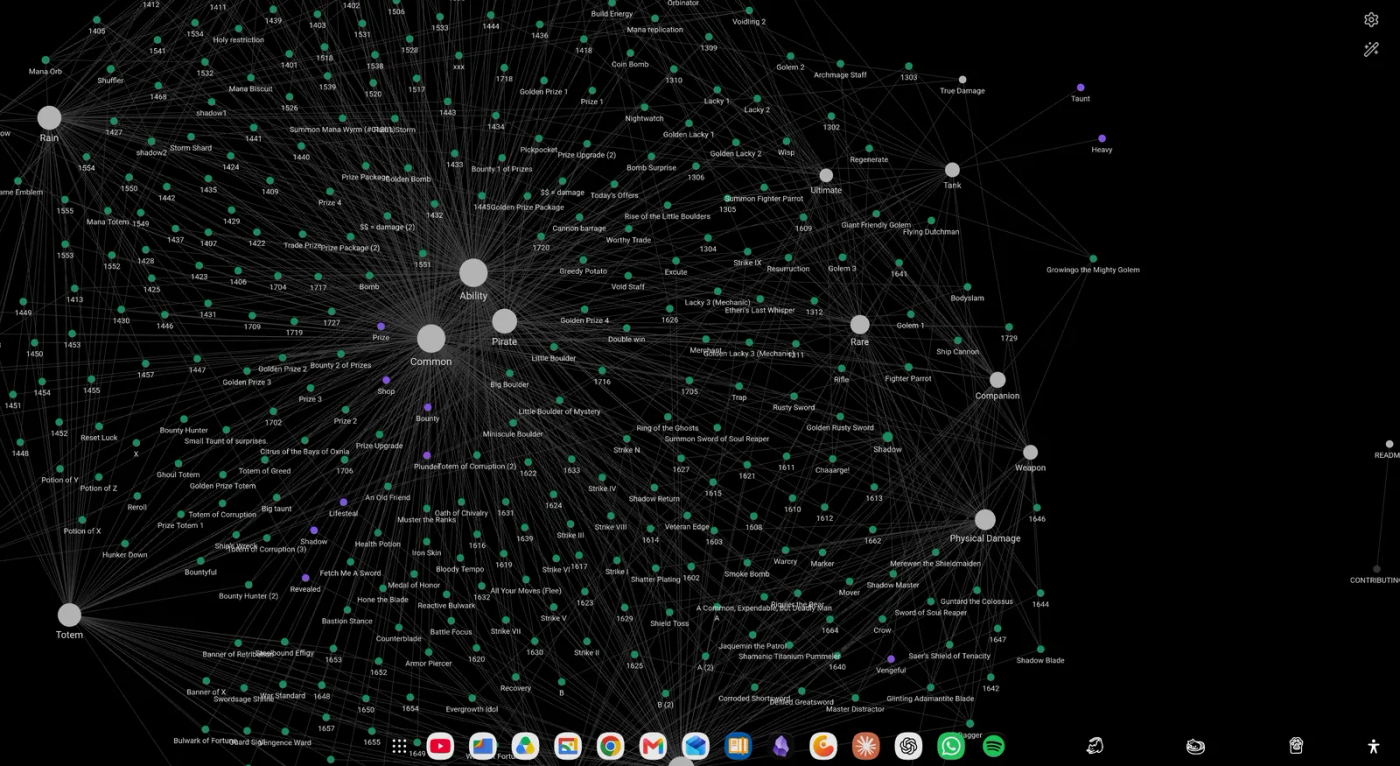Screen dimensions: 1400x766
Task: Select the Ultimate graph node
Action: click(x=826, y=175)
